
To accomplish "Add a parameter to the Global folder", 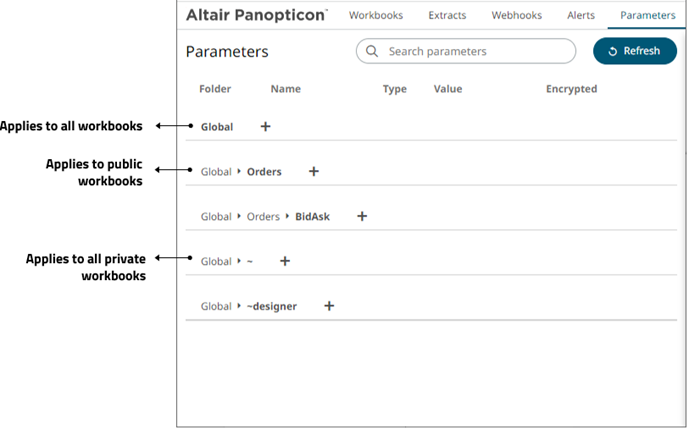I will [x=265, y=126].
